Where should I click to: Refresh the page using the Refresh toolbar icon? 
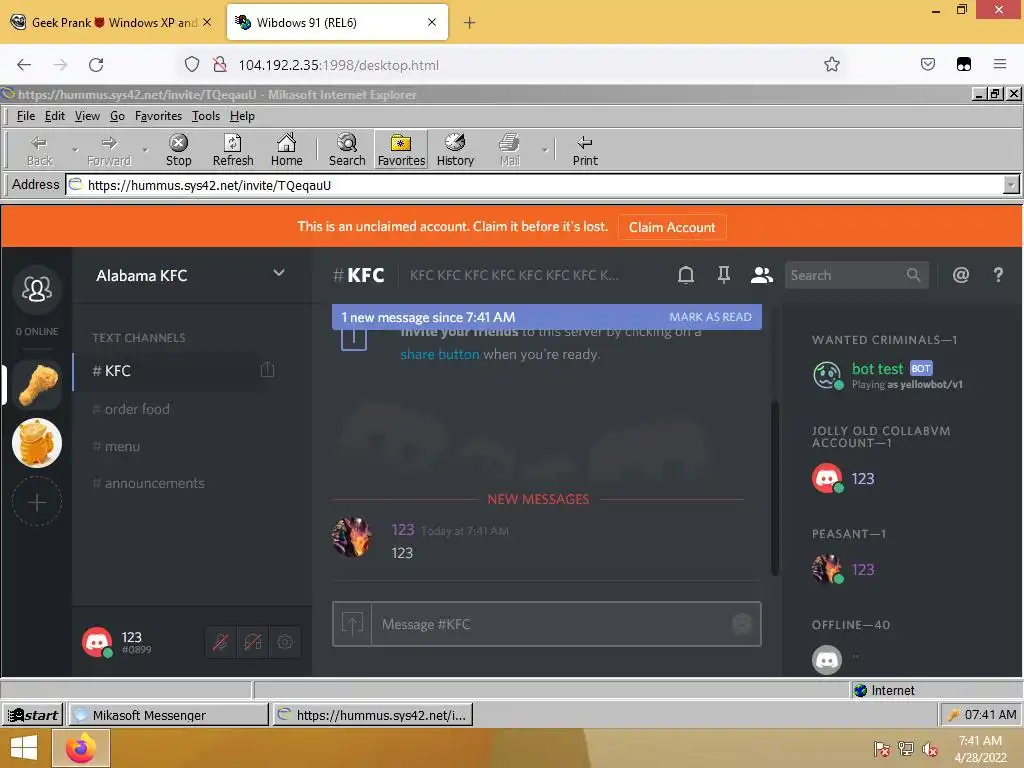point(232,150)
